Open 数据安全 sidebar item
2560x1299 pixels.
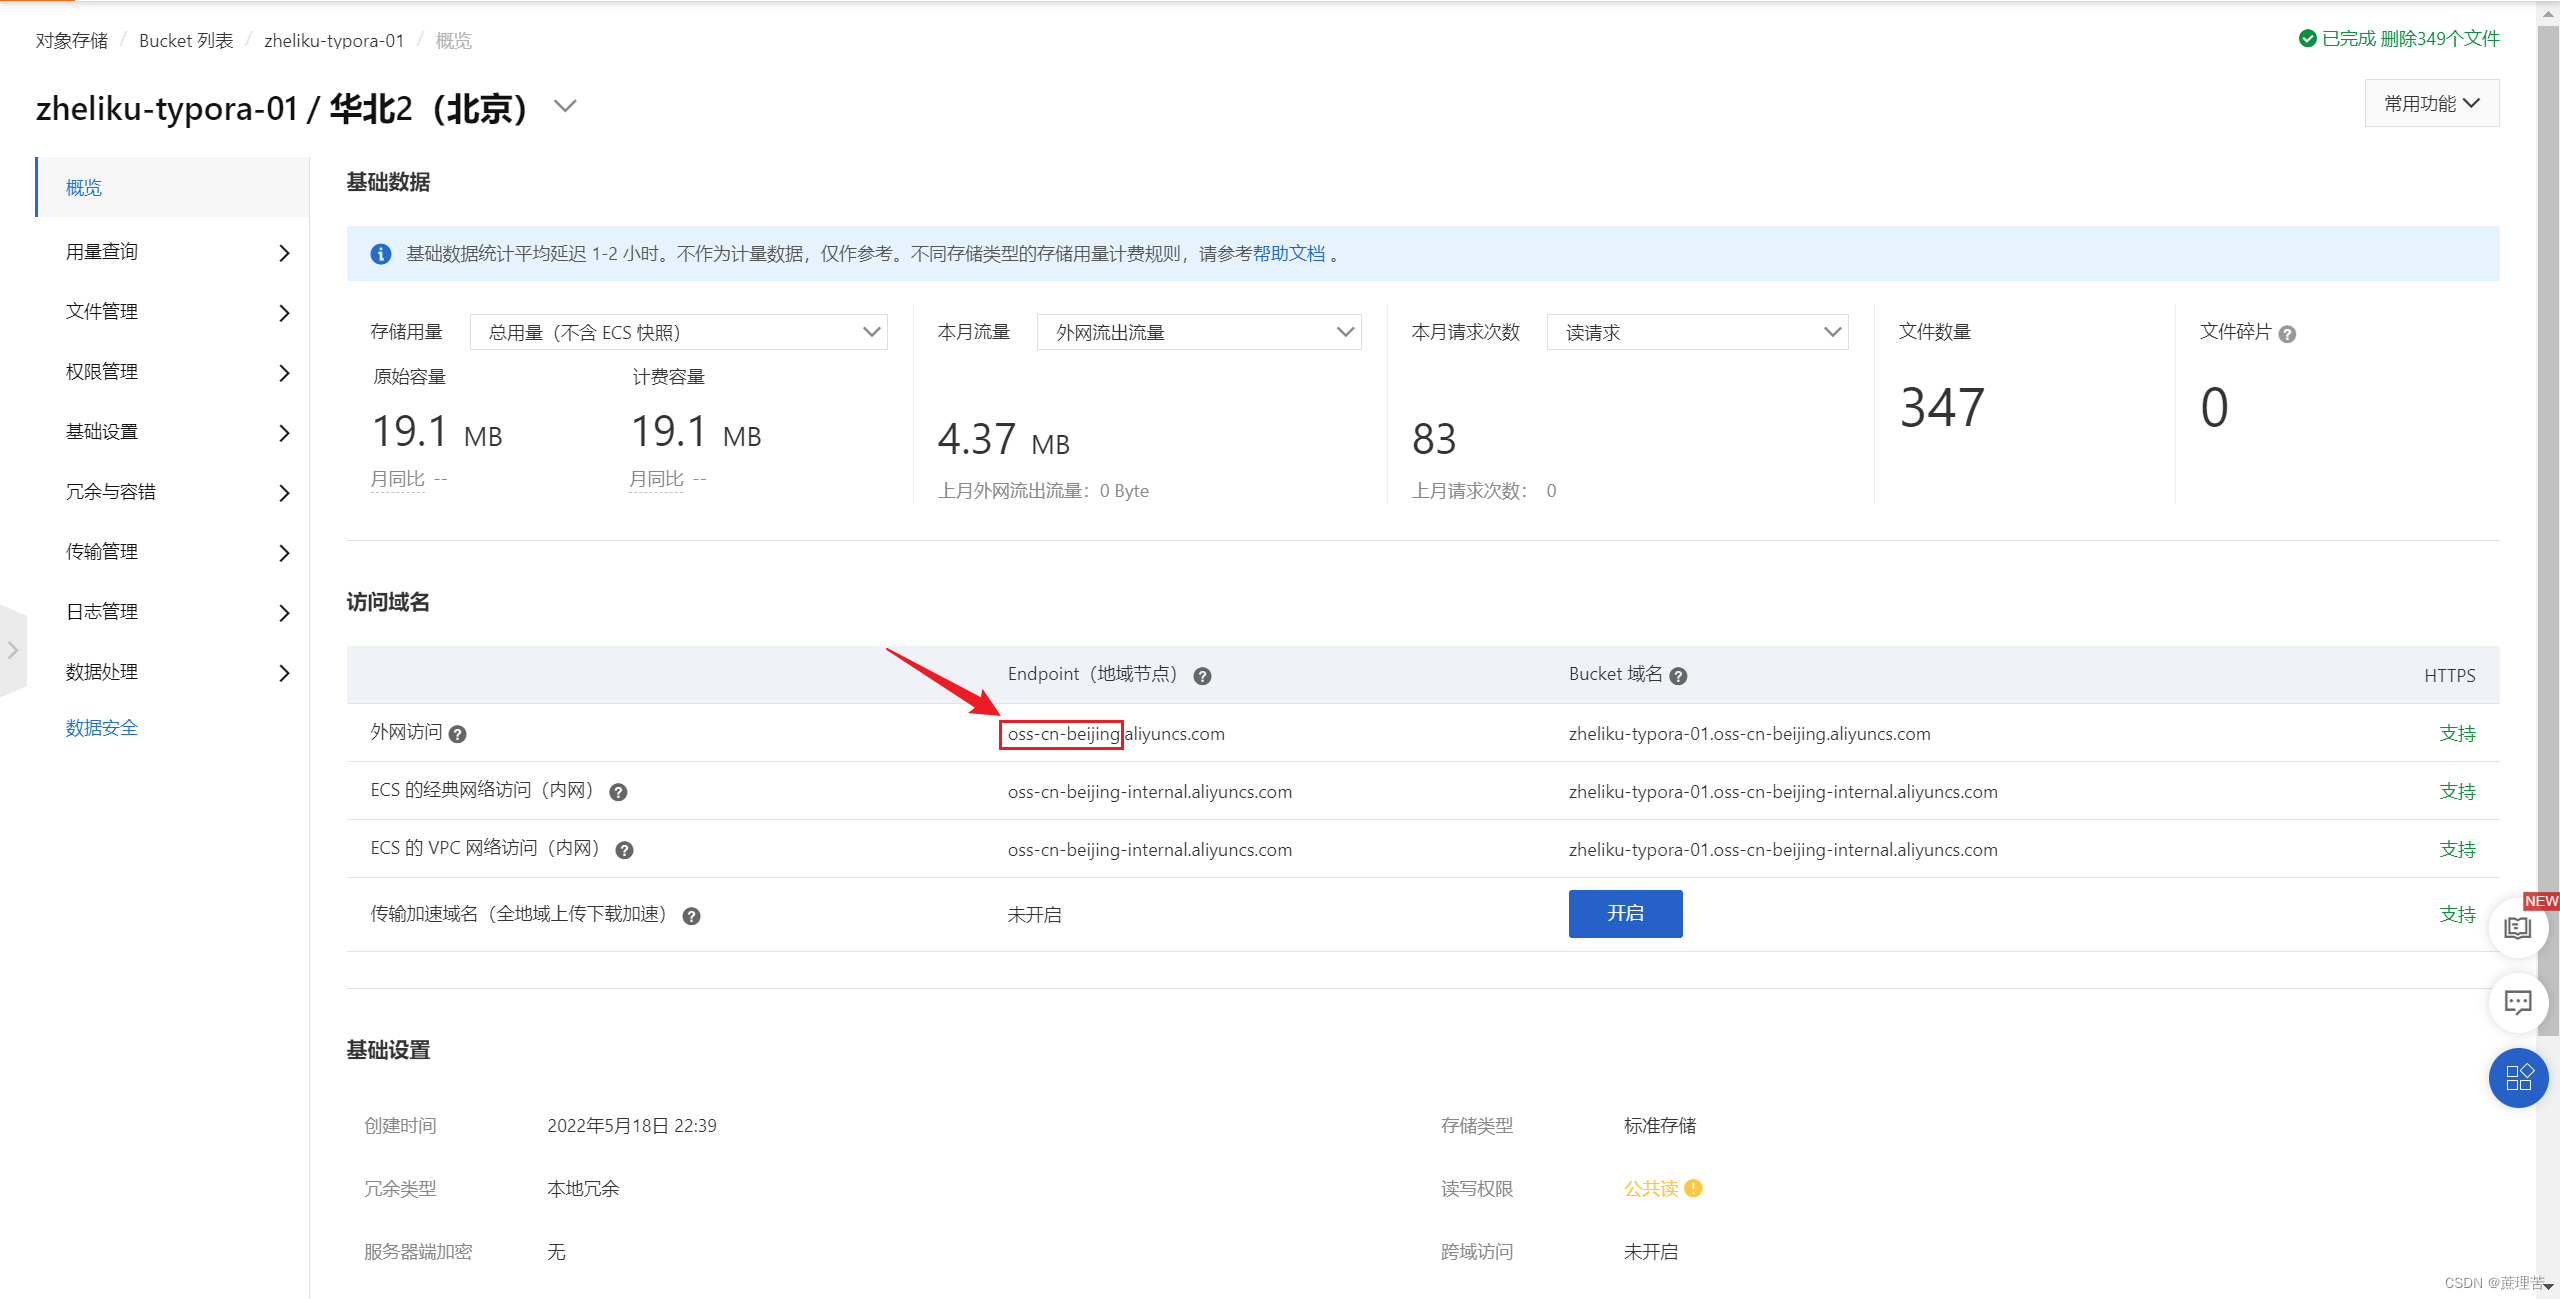[x=102, y=728]
